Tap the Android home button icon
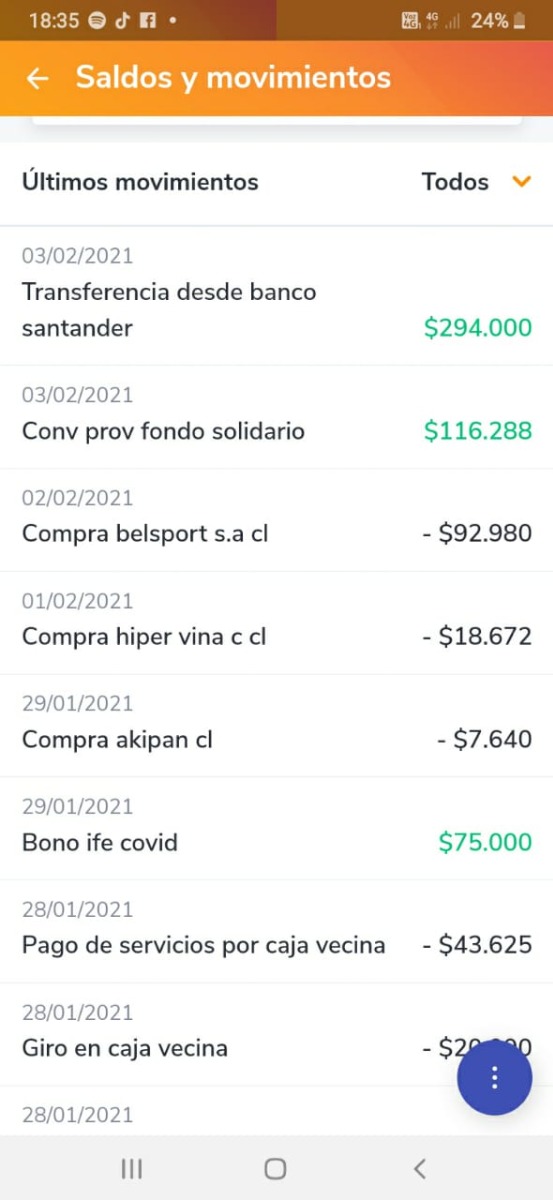 276,1168
